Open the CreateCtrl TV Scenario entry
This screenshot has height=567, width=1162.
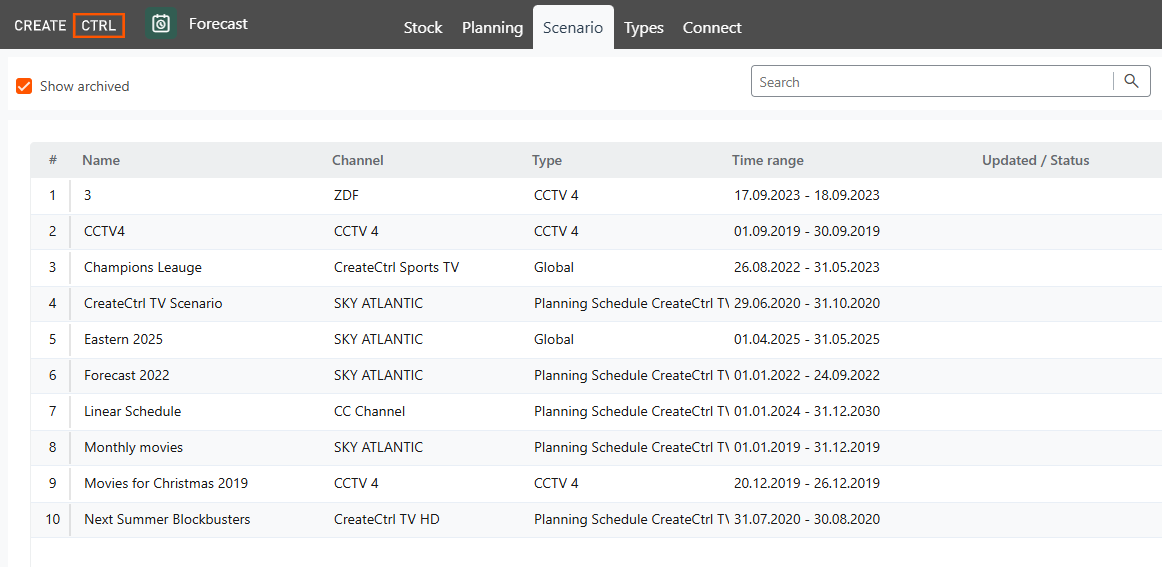[153, 303]
